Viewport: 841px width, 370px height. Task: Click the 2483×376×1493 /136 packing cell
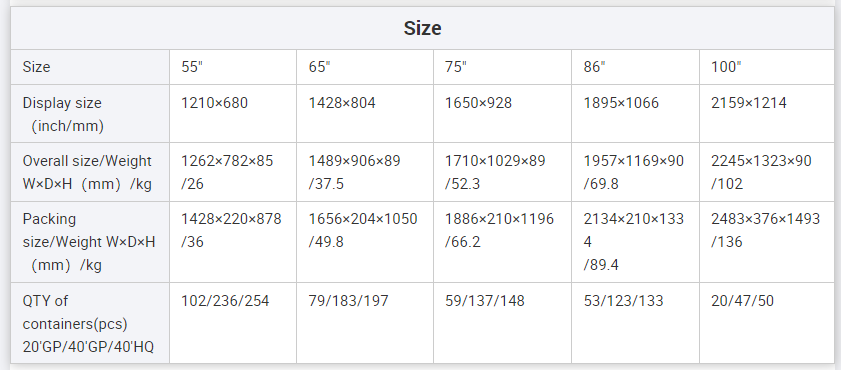pyautogui.click(x=767, y=242)
